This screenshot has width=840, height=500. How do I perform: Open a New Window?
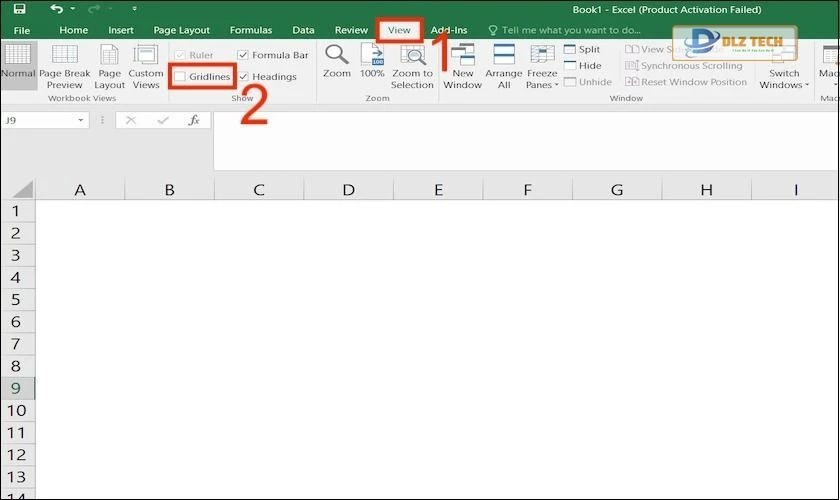pyautogui.click(x=462, y=57)
